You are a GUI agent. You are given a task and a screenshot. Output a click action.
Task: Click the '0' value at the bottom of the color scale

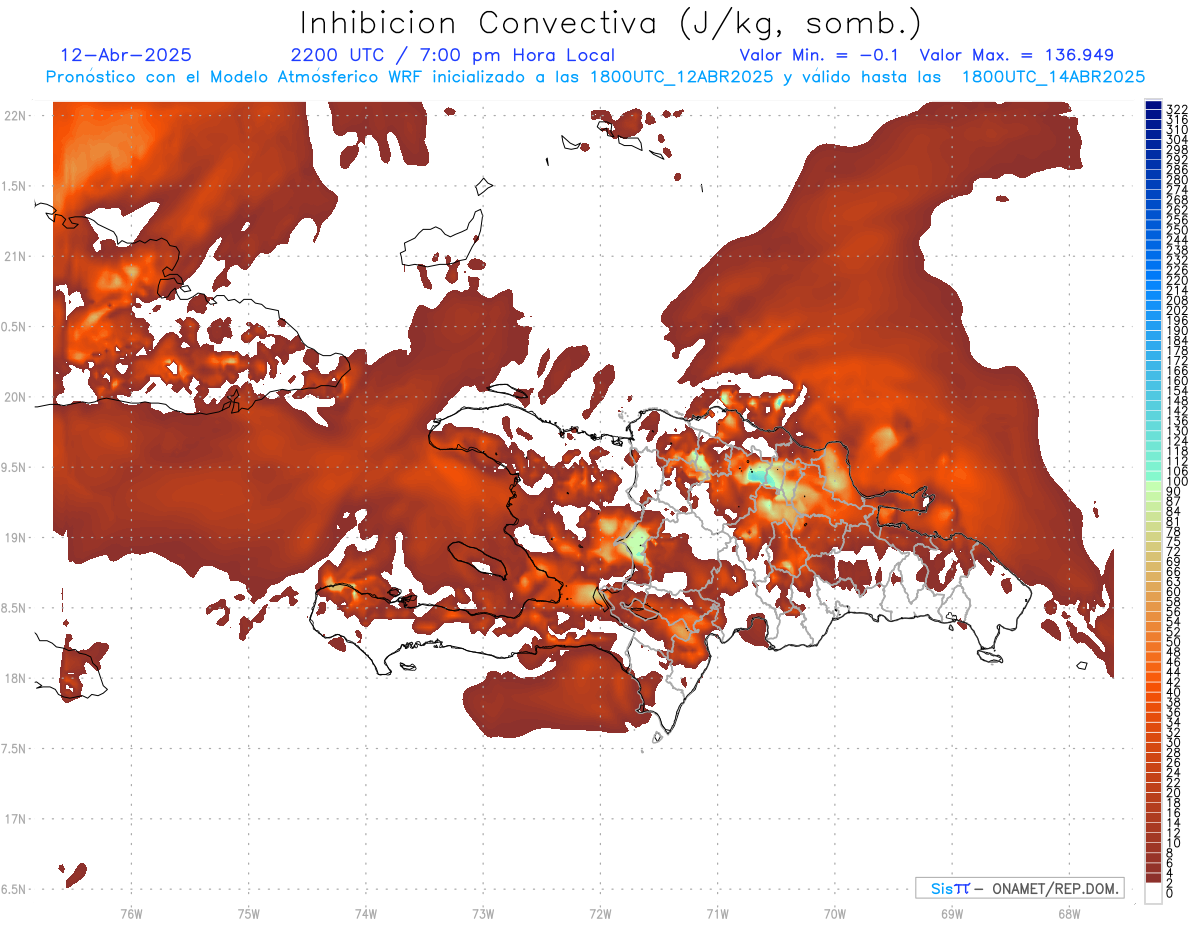click(1171, 893)
